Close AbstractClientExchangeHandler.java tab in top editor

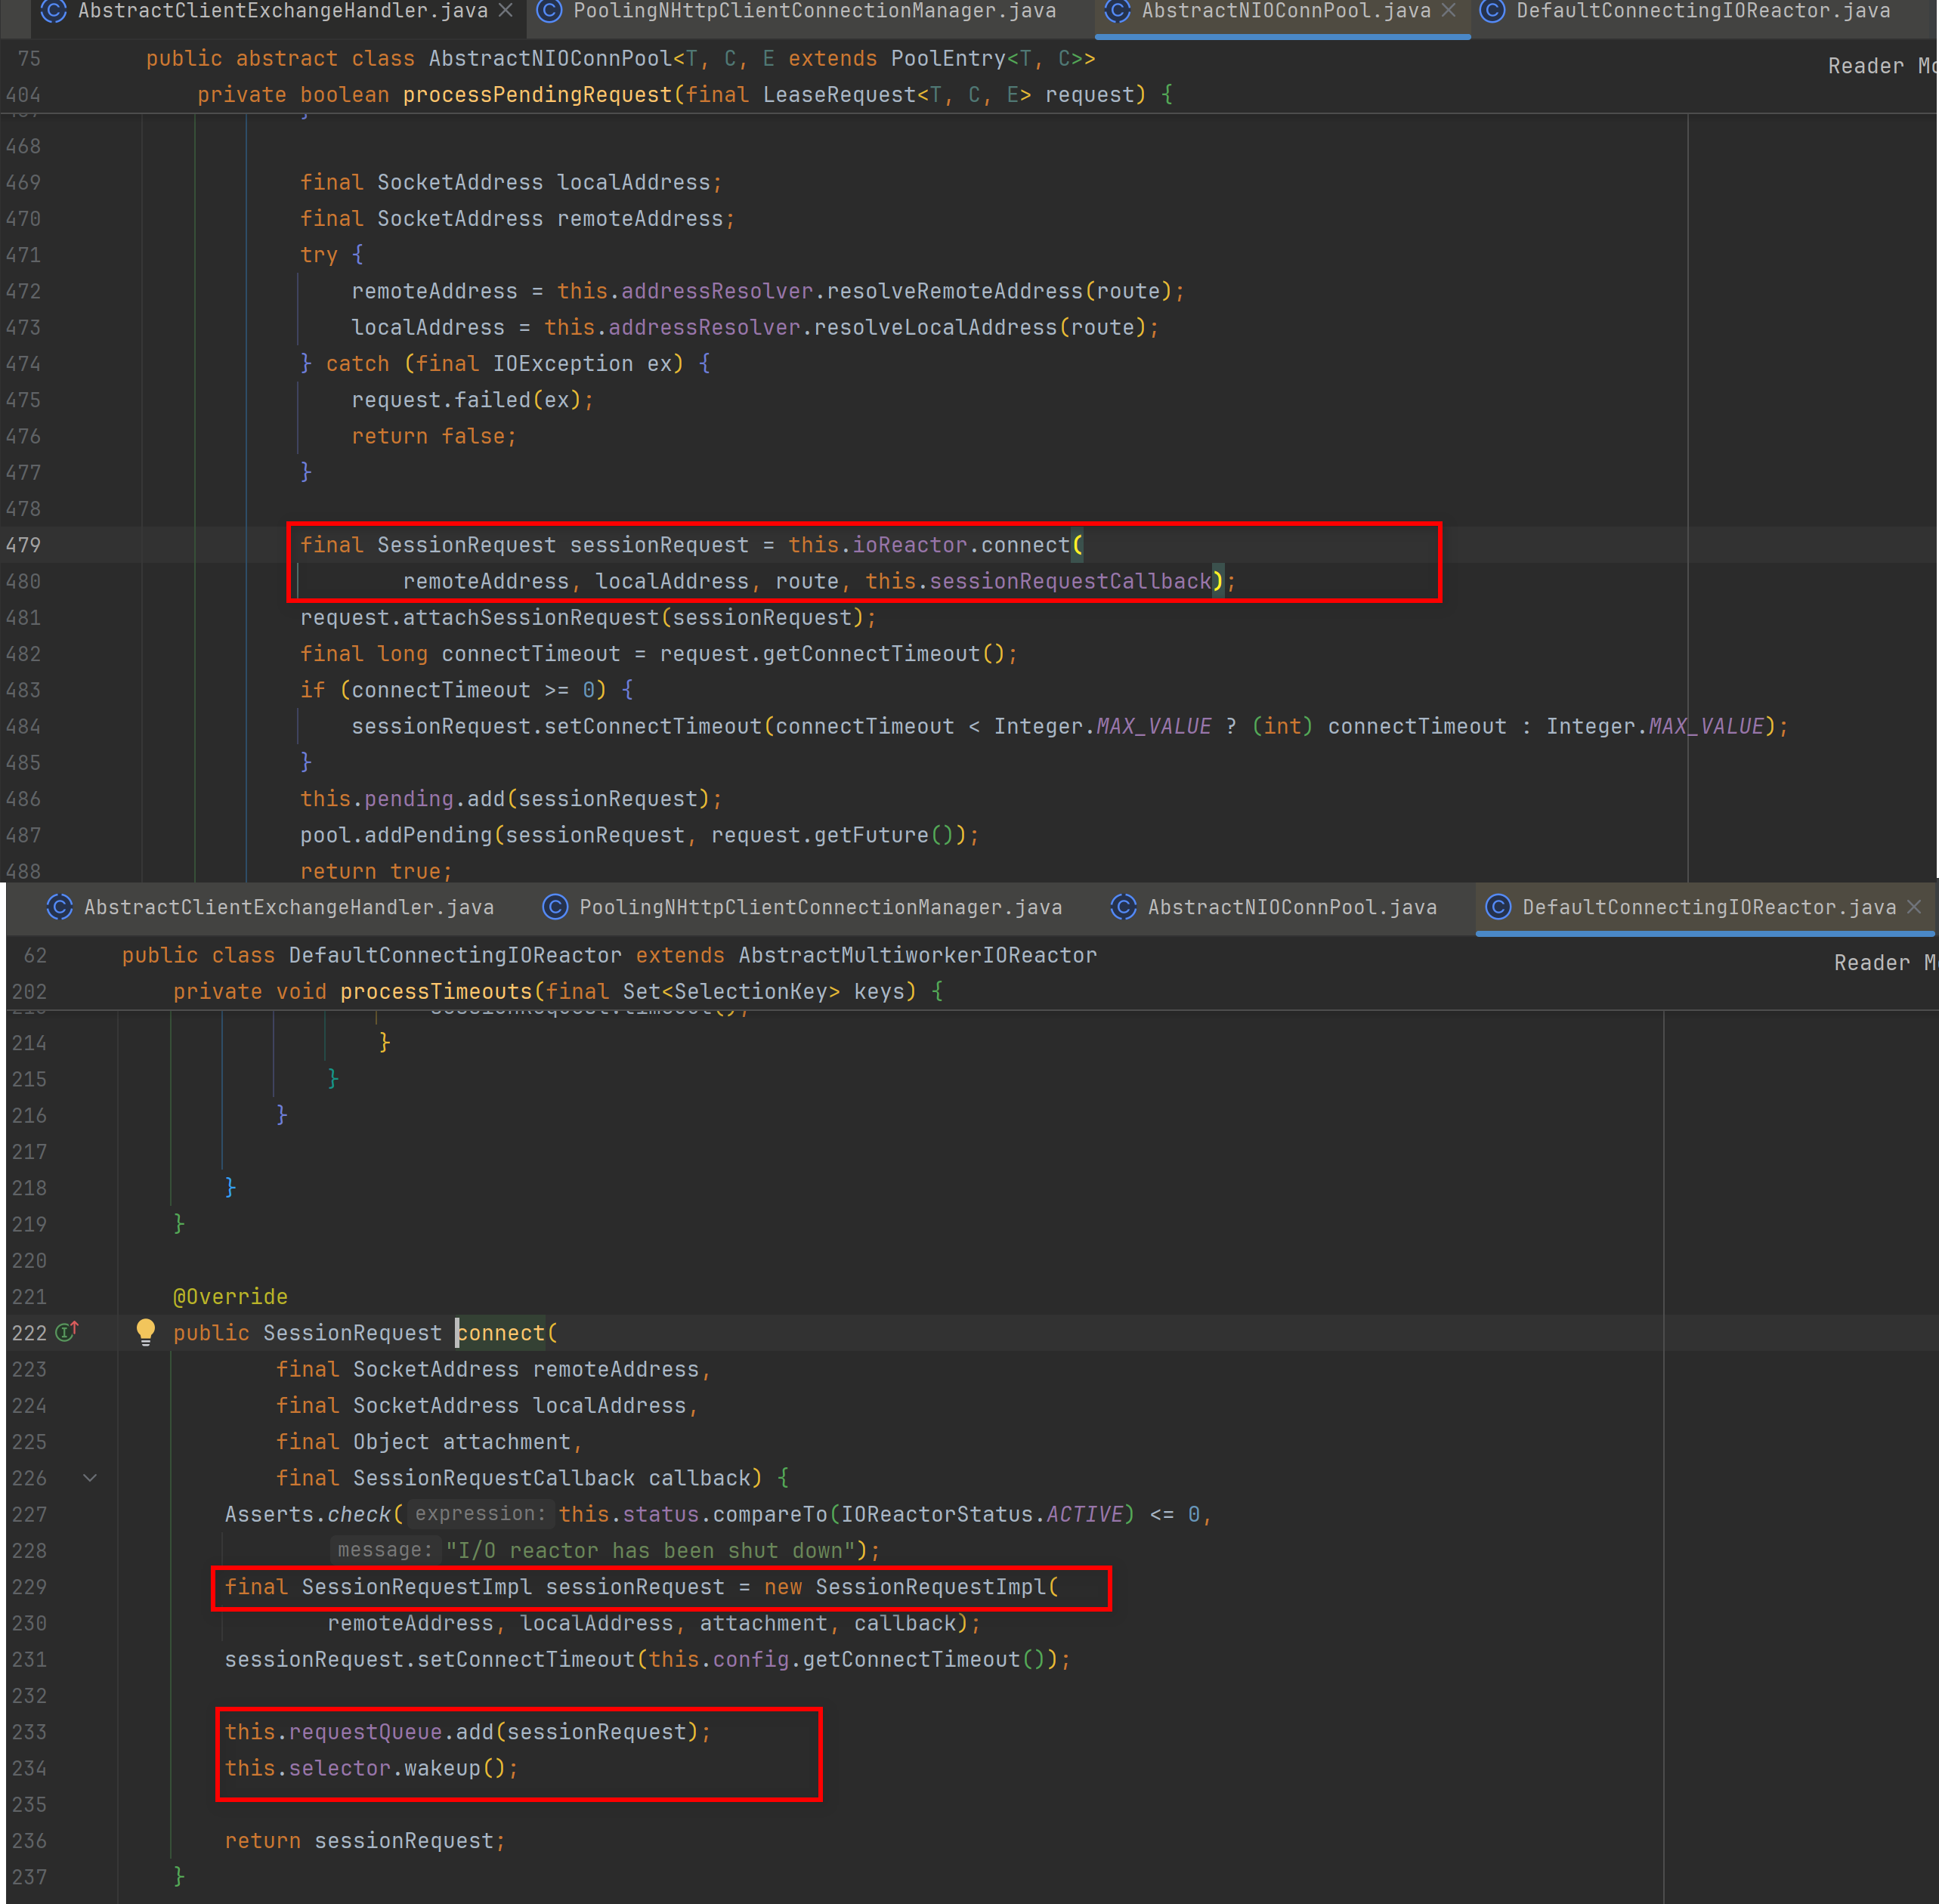[x=506, y=10]
